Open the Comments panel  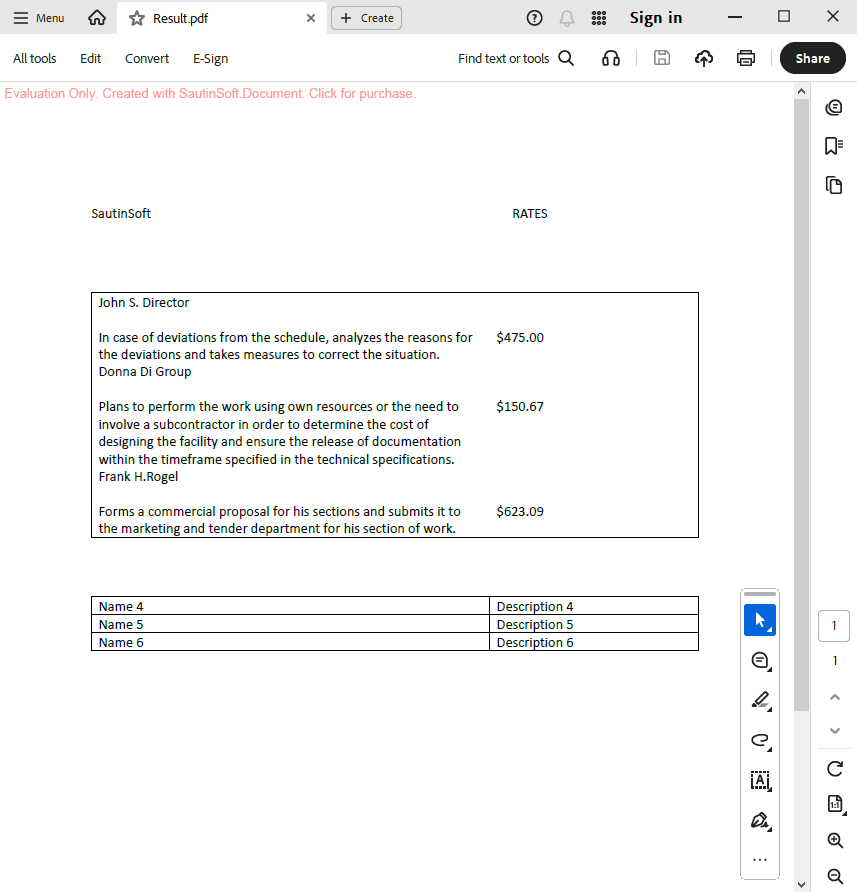click(x=834, y=107)
